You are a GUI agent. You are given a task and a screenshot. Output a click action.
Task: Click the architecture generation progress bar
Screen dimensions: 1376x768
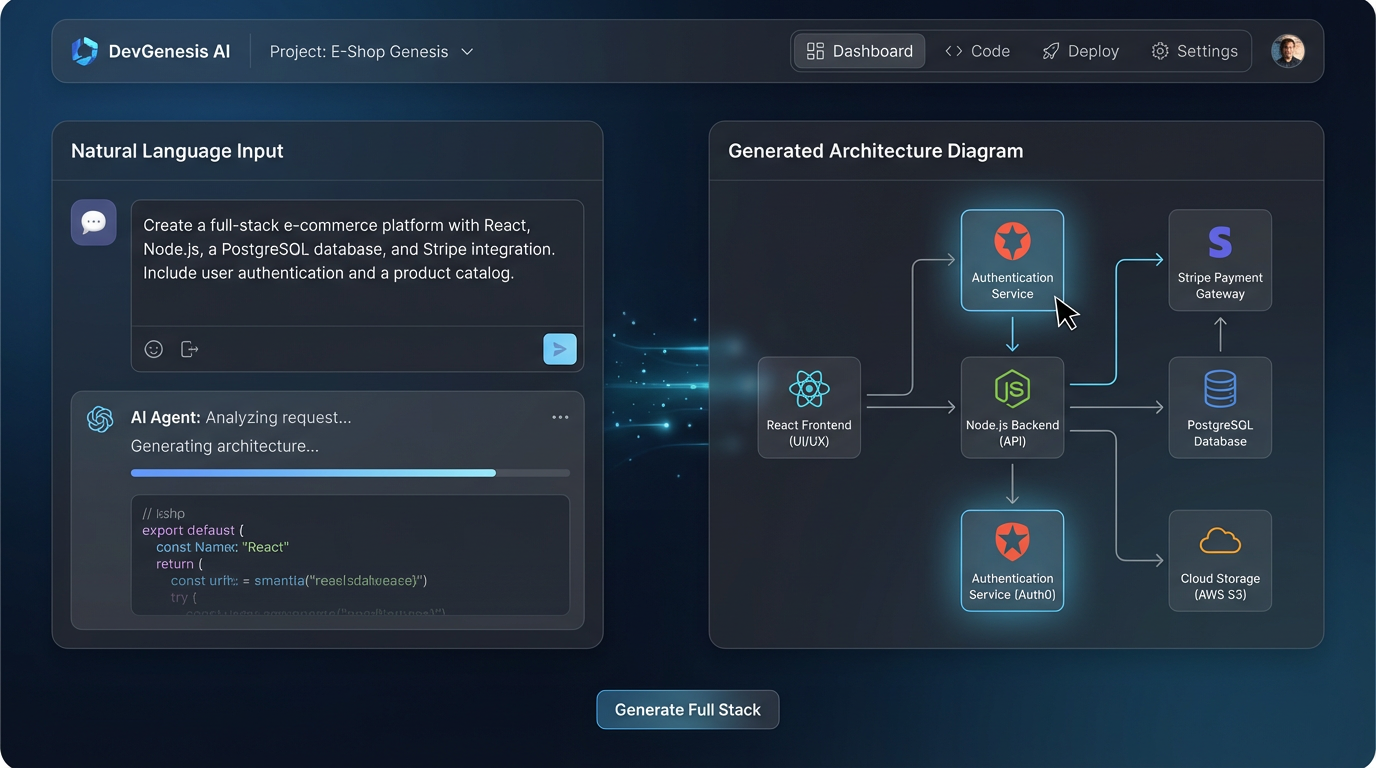pos(348,472)
